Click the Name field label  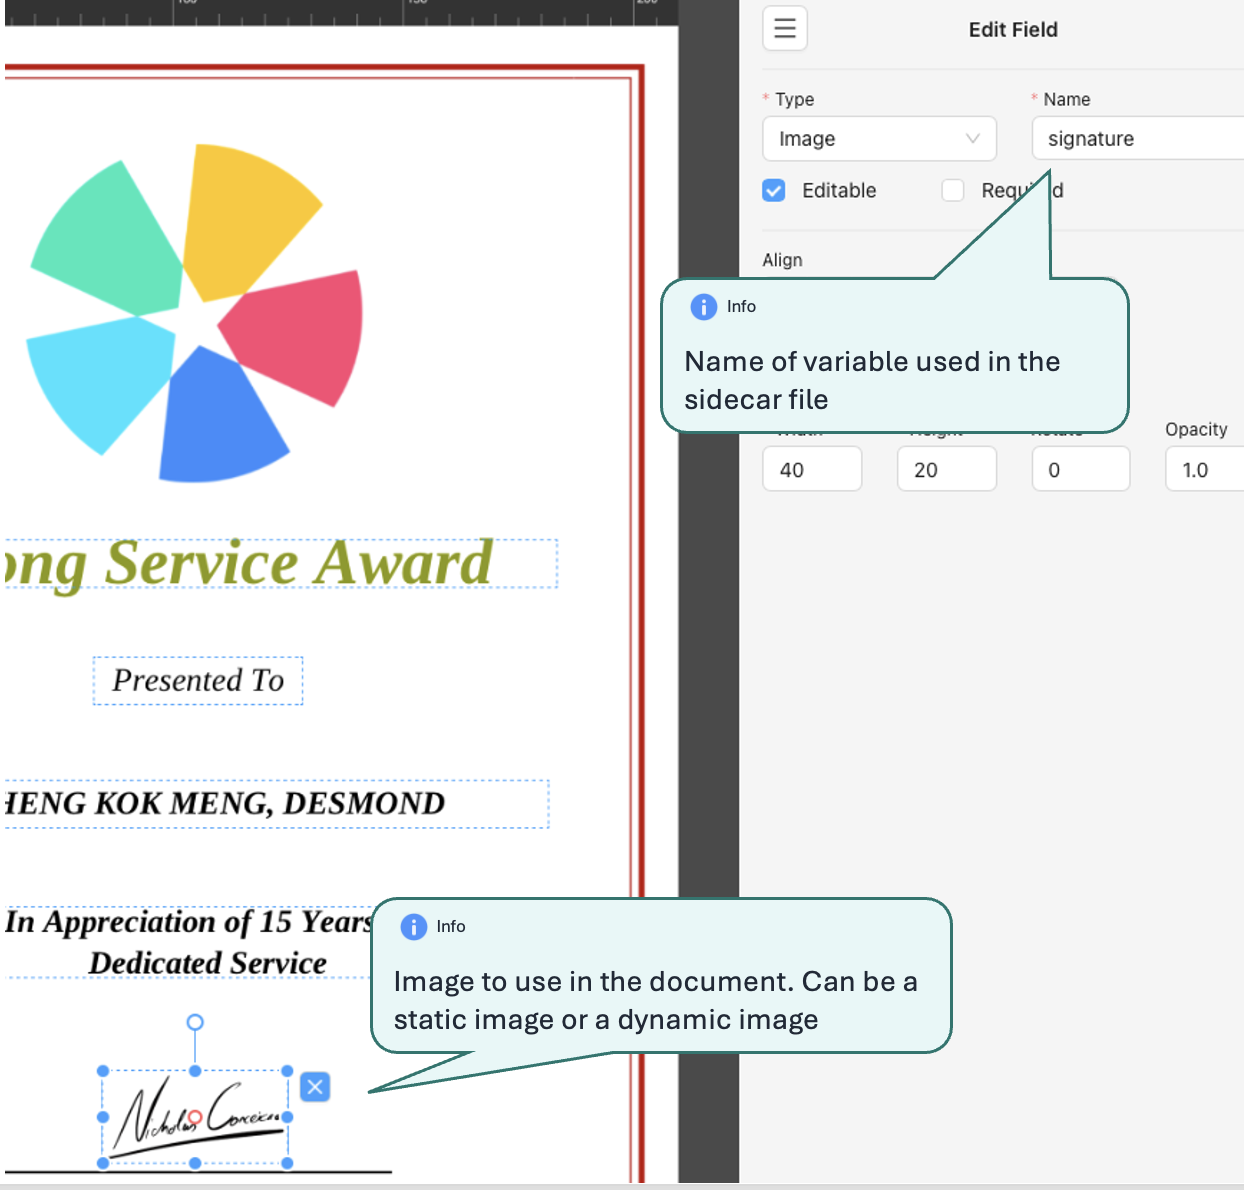[1067, 99]
